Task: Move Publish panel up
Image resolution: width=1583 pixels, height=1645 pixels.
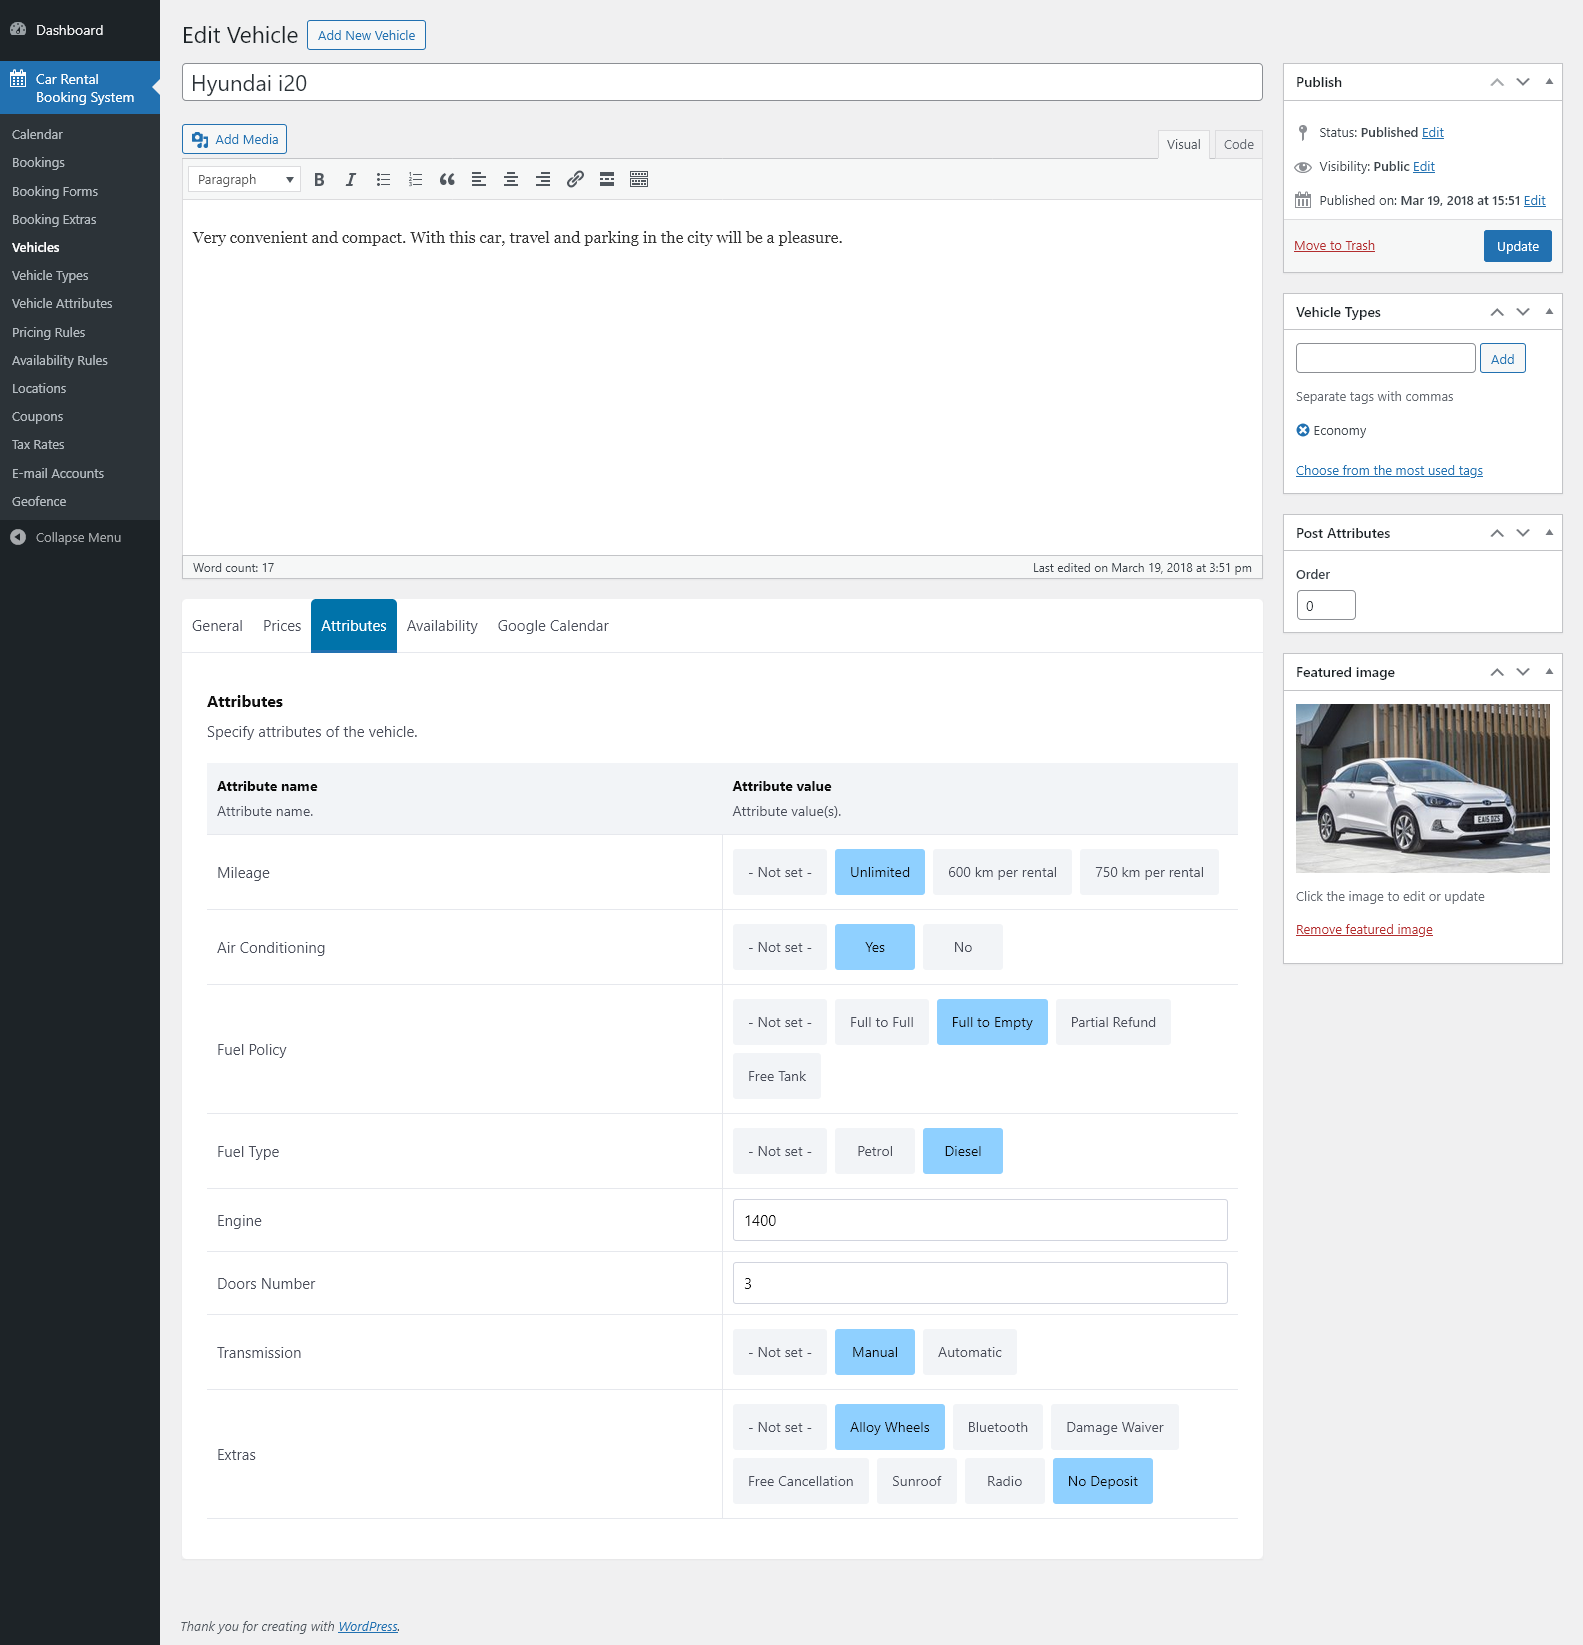Action: tap(1497, 82)
